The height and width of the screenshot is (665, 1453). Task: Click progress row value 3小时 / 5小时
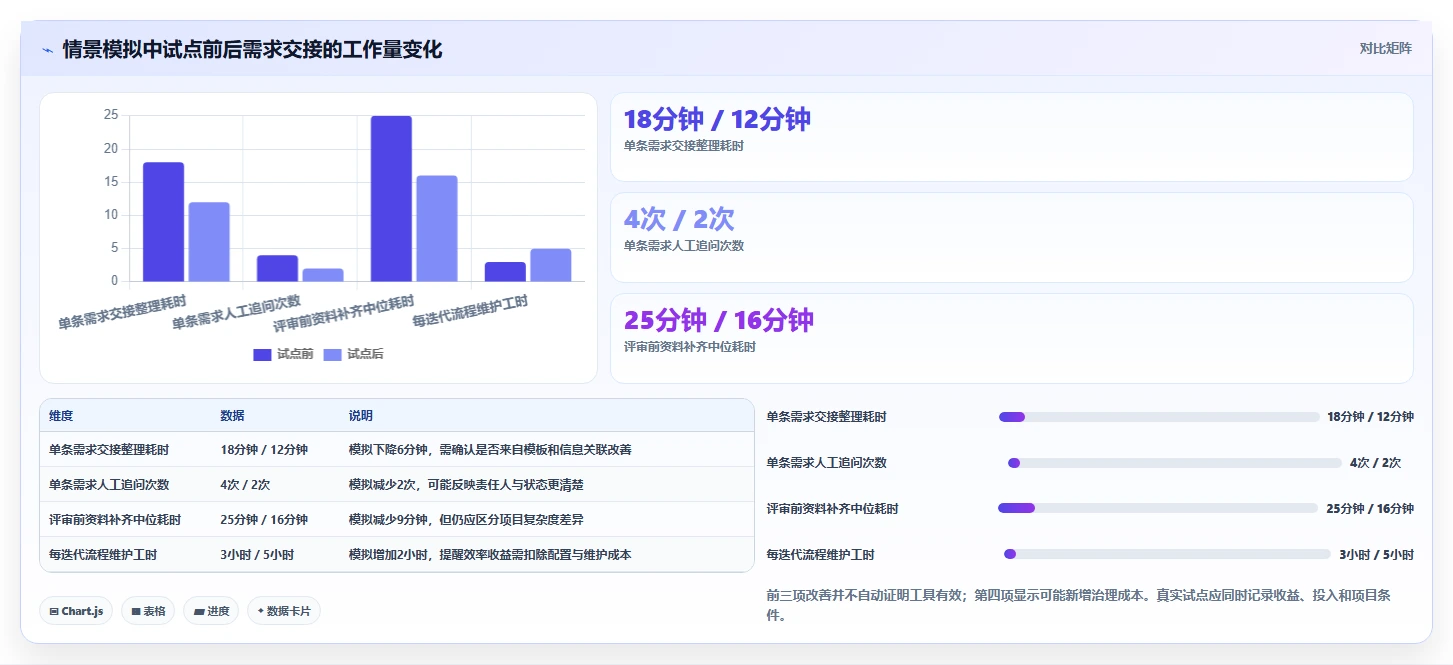[x=1376, y=554]
